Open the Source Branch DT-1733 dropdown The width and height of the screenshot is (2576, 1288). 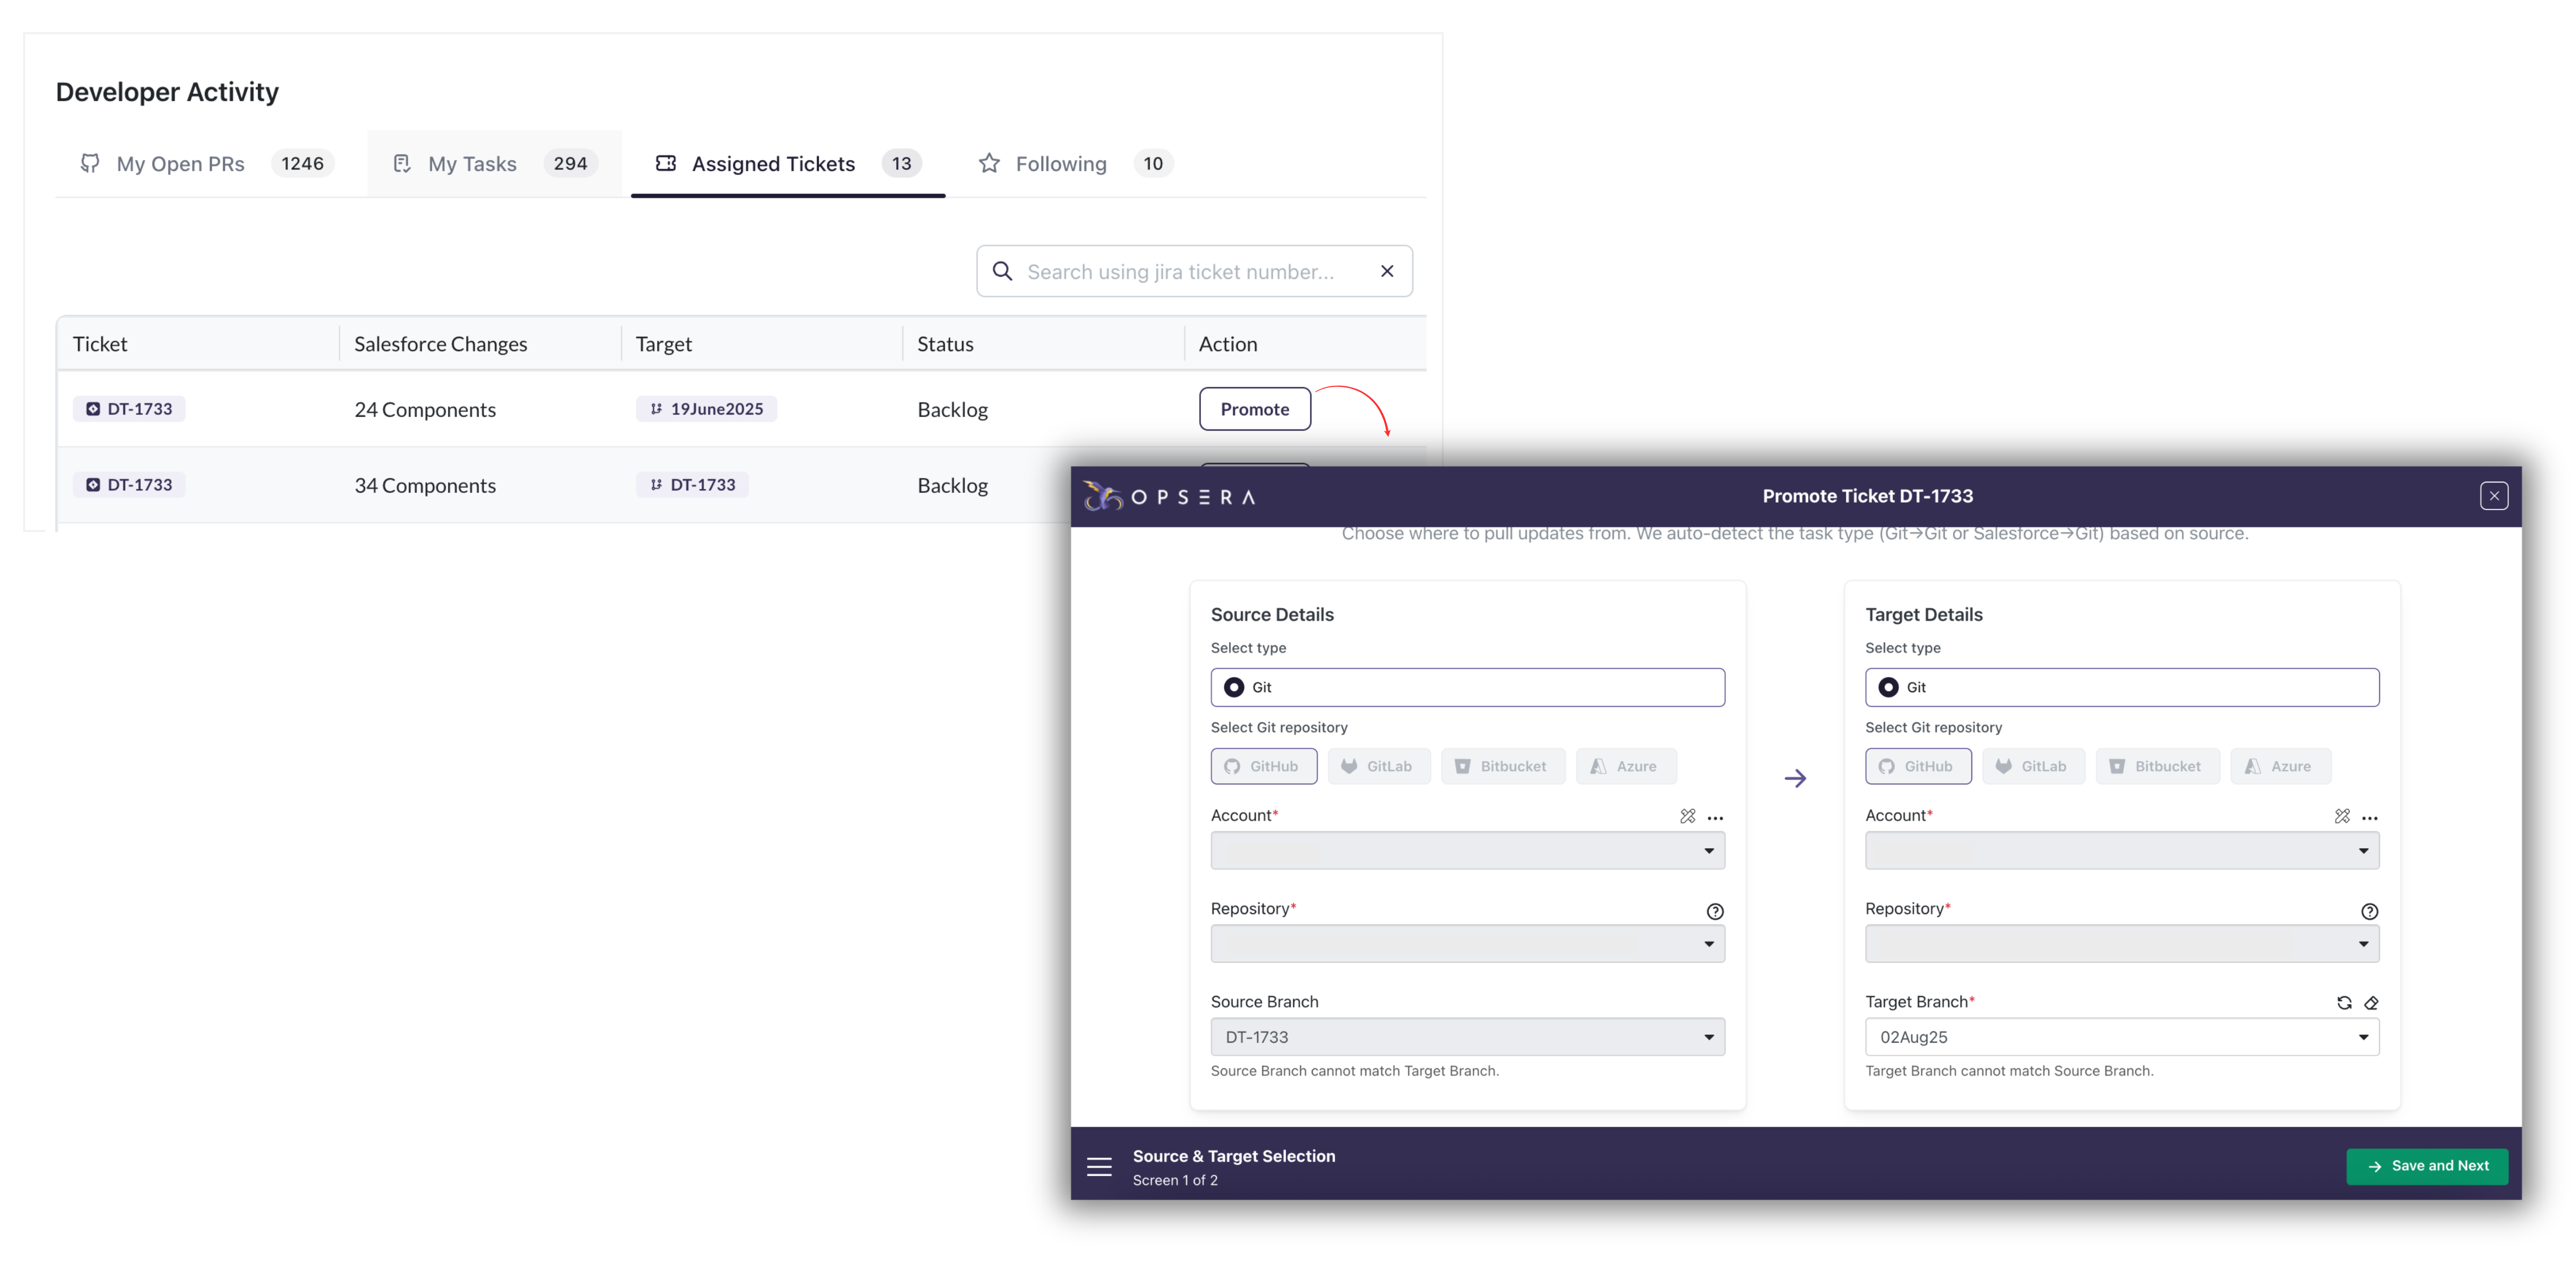1467,1037
